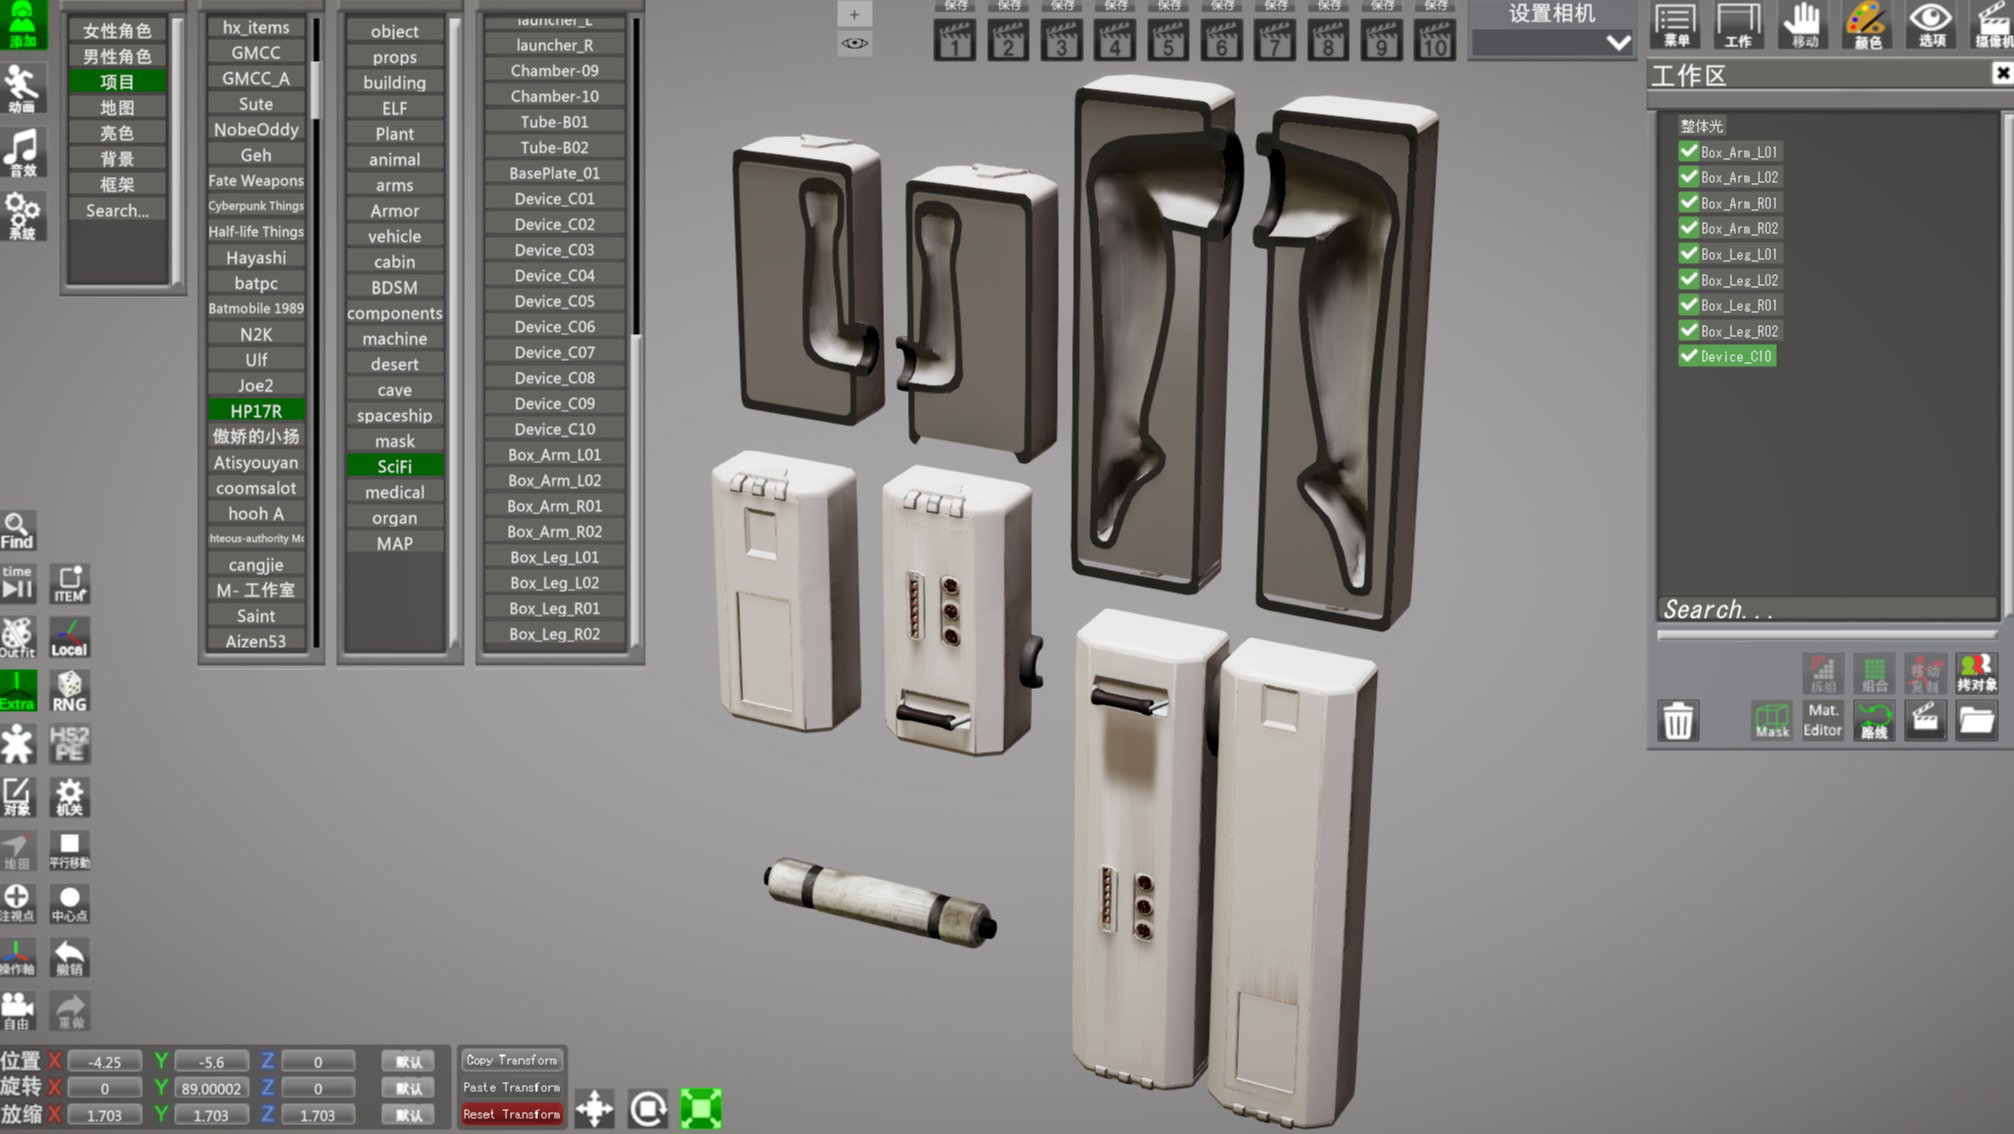Click the rotation Y value field
Screen dimensions: 2014x1134
tap(211, 1088)
